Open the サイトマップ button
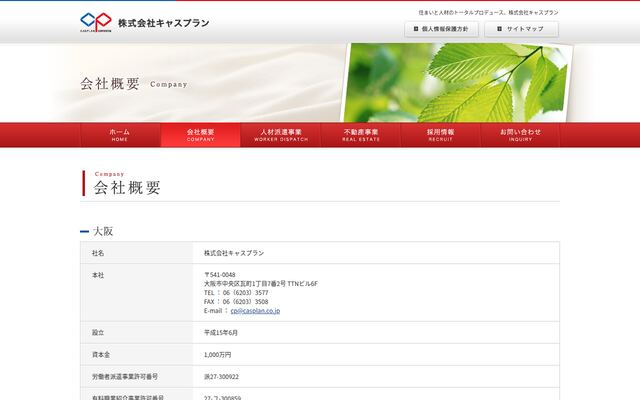Image resolution: width=640 pixels, height=400 pixels. [x=521, y=29]
